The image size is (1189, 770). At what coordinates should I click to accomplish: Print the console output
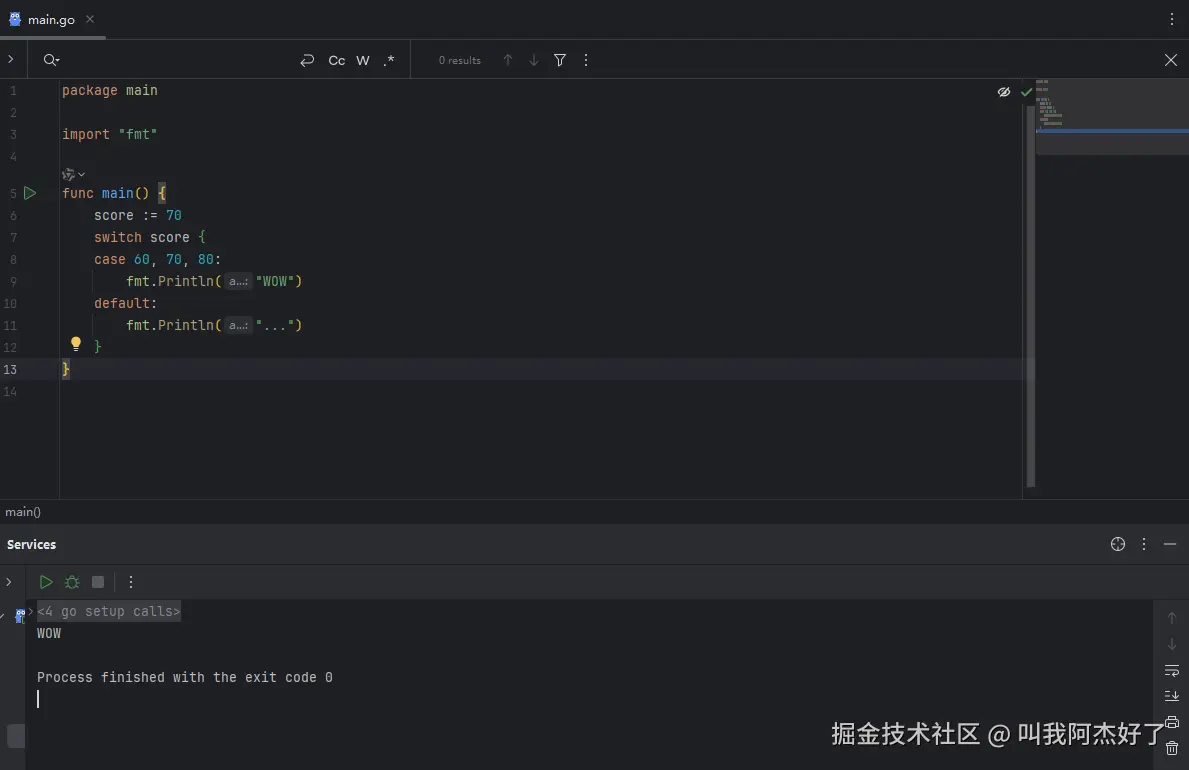pyautogui.click(x=1172, y=721)
